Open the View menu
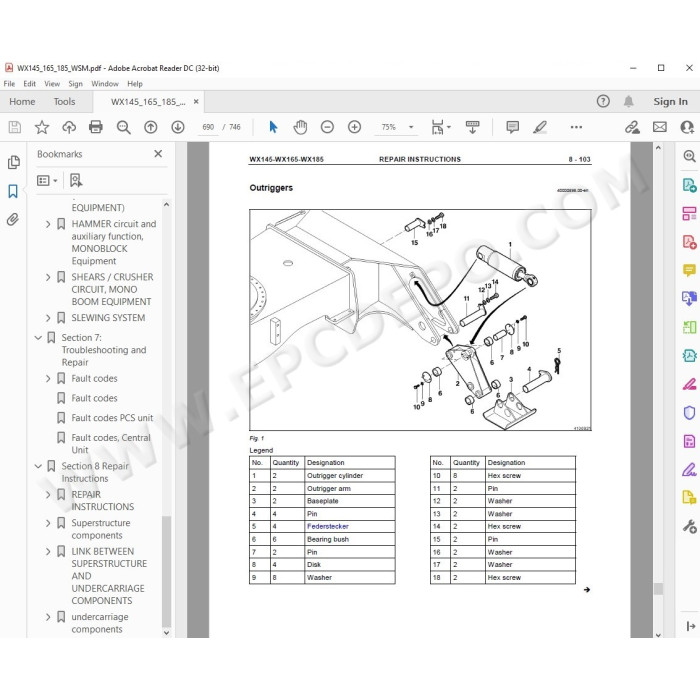Viewport: 700px width, 700px height. click(52, 83)
